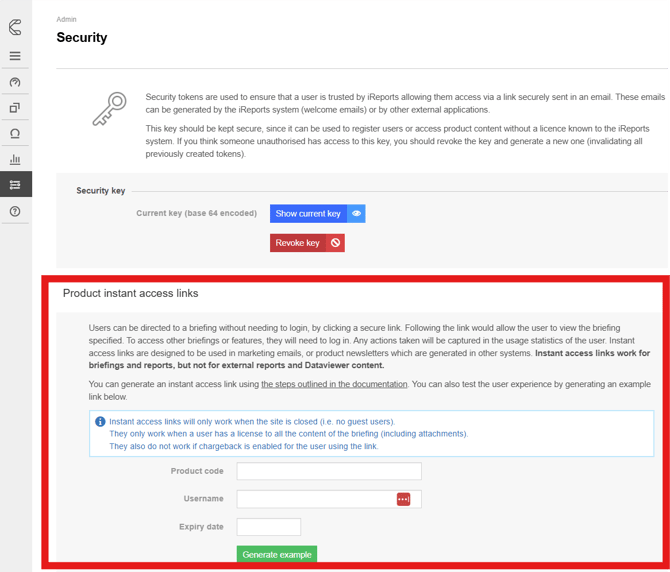Click the Admin breadcrumb text

pyautogui.click(x=66, y=19)
